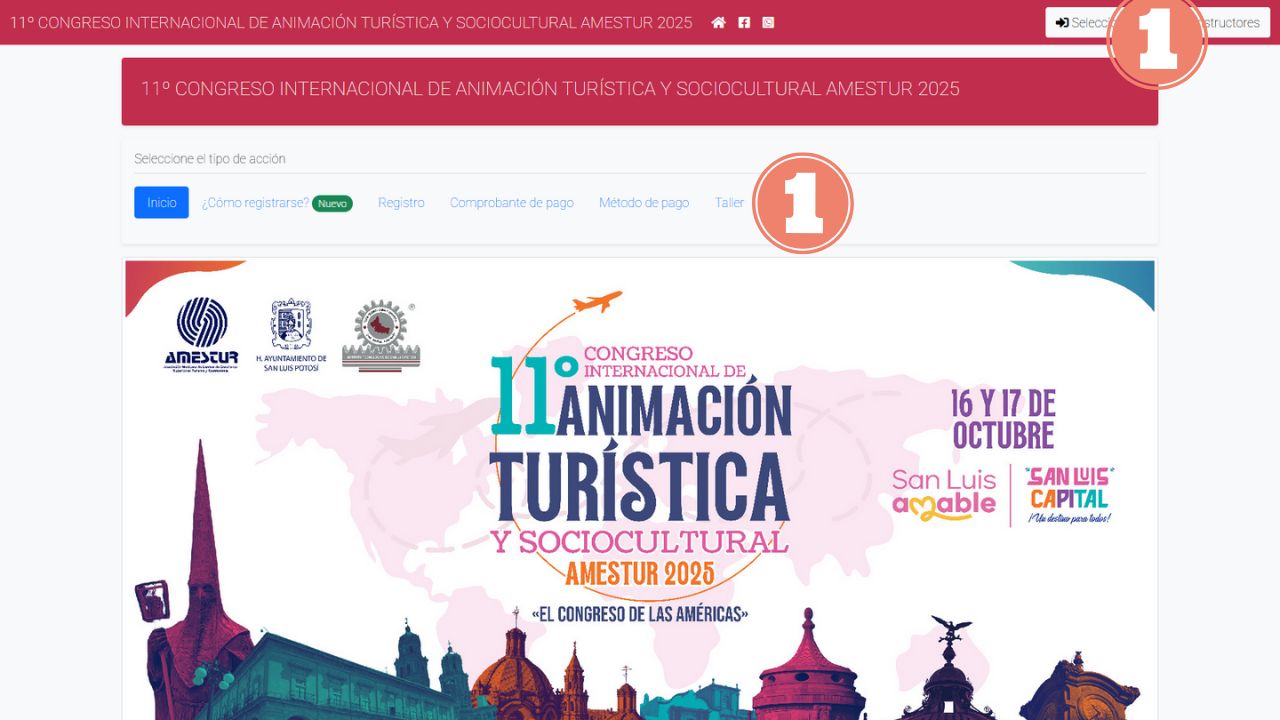
Task: Open the Comprobante de pago tab
Action: click(511, 203)
